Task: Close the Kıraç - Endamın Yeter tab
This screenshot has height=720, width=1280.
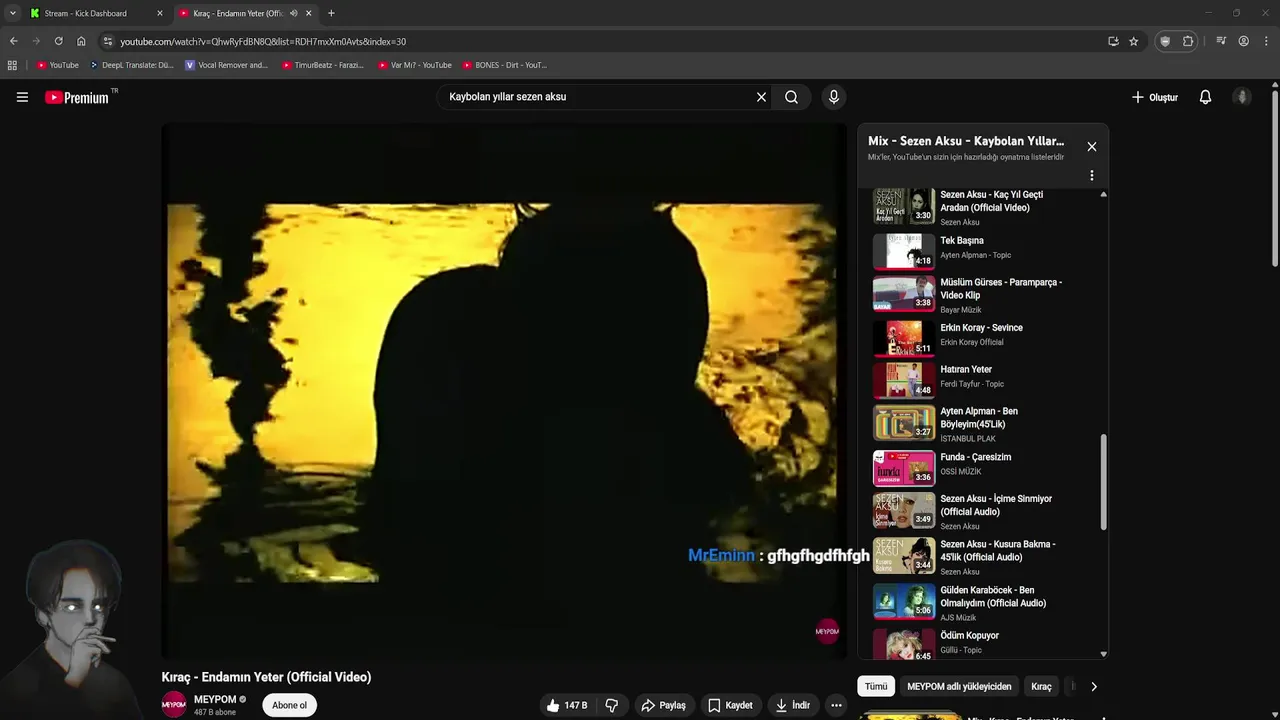Action: pos(309,13)
